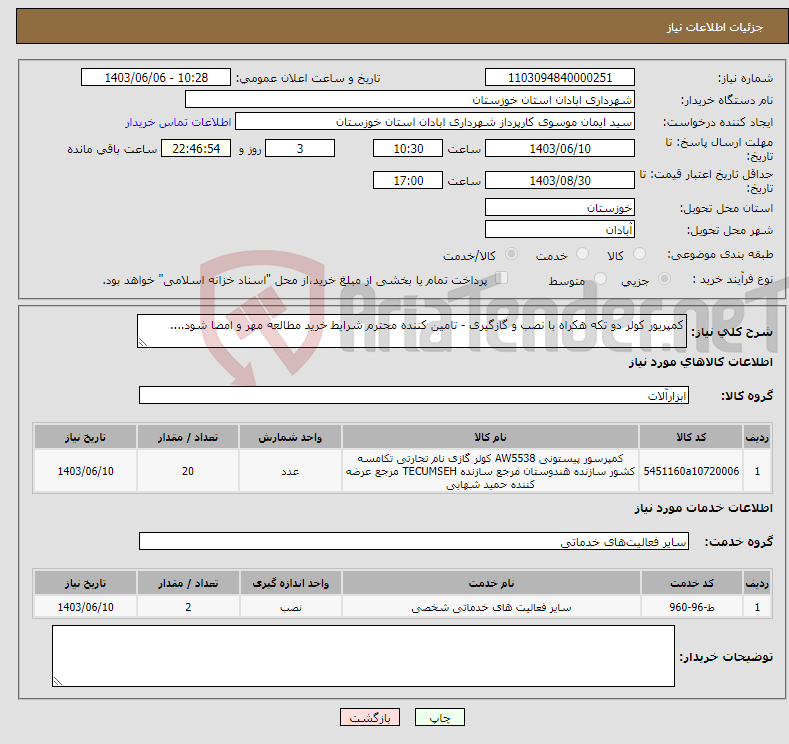The height and width of the screenshot is (744, 789).
Task: Click the buyer organization name field
Action: click(x=410, y=100)
